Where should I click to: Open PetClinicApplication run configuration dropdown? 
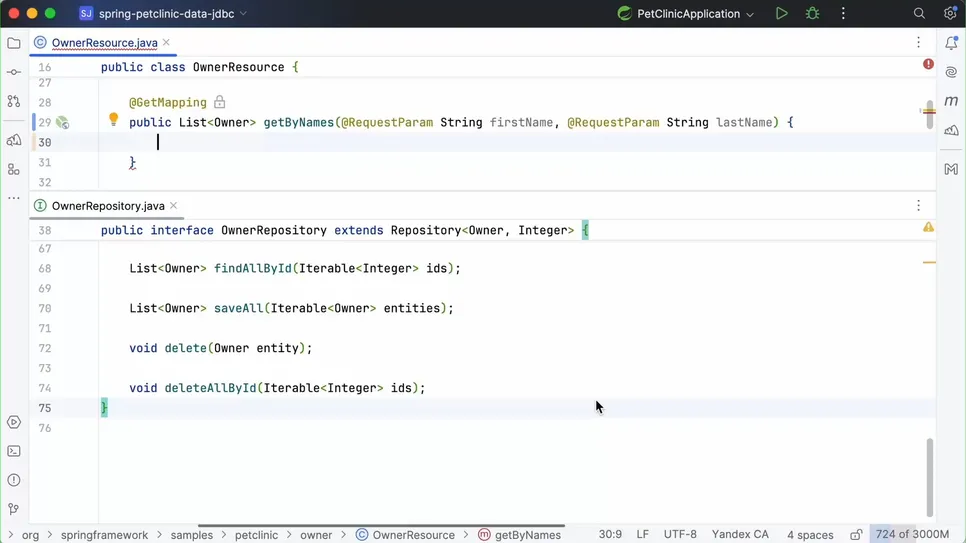[x=686, y=14]
